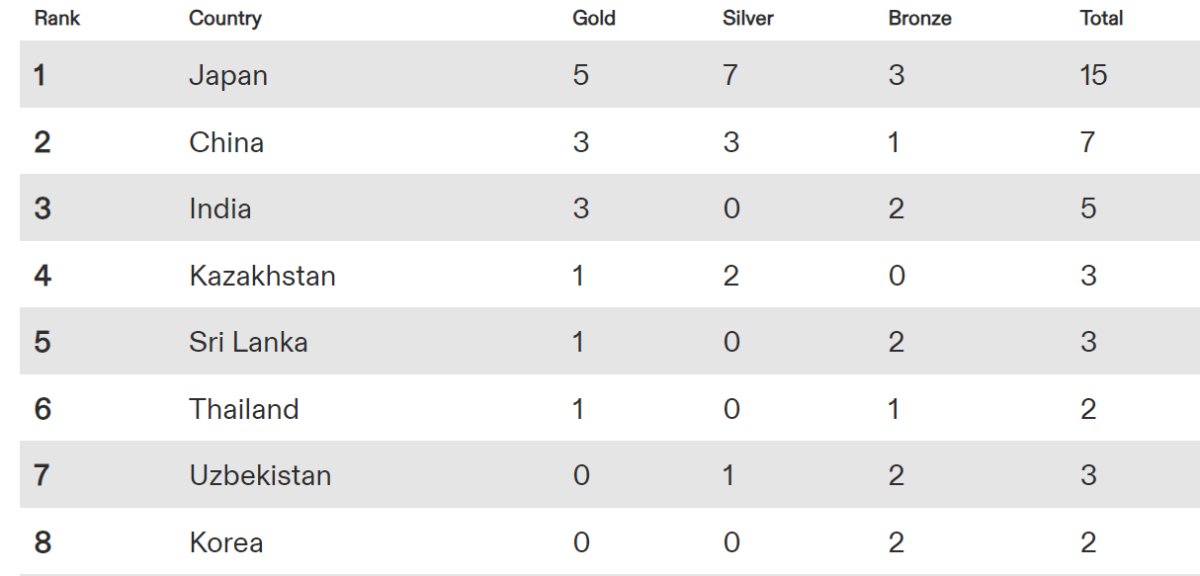
Task: Click the Silver column header
Action: coord(748,18)
